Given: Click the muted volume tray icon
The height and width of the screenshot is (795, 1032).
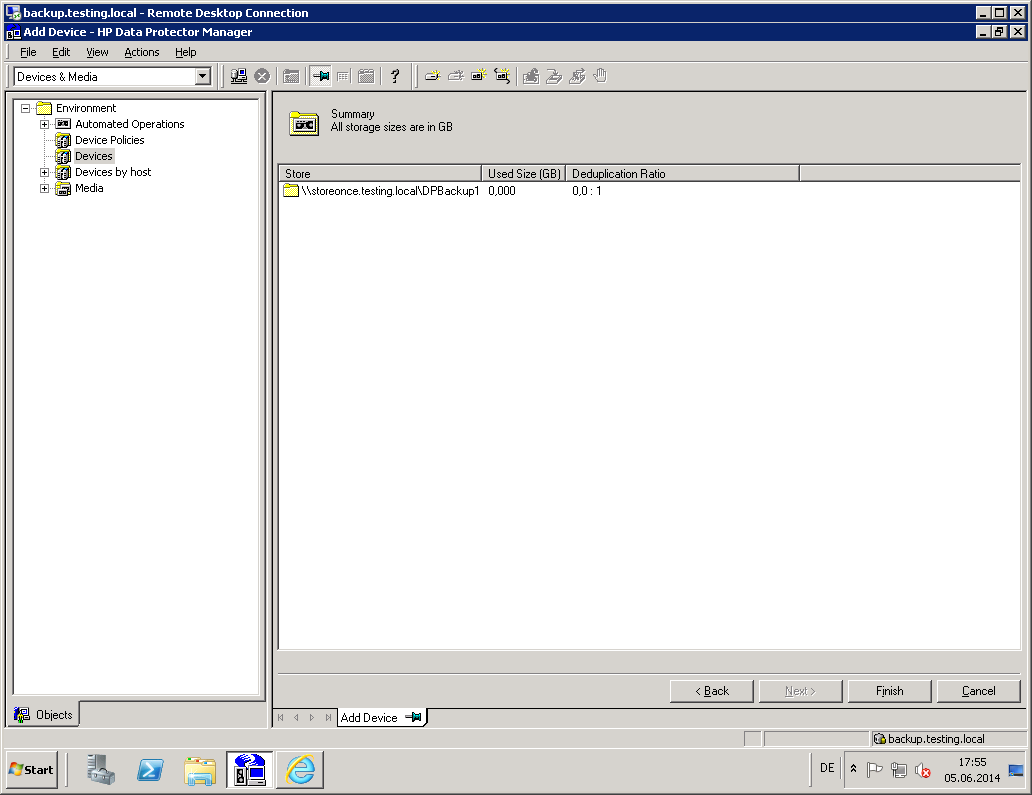Looking at the screenshot, I should [x=923, y=769].
